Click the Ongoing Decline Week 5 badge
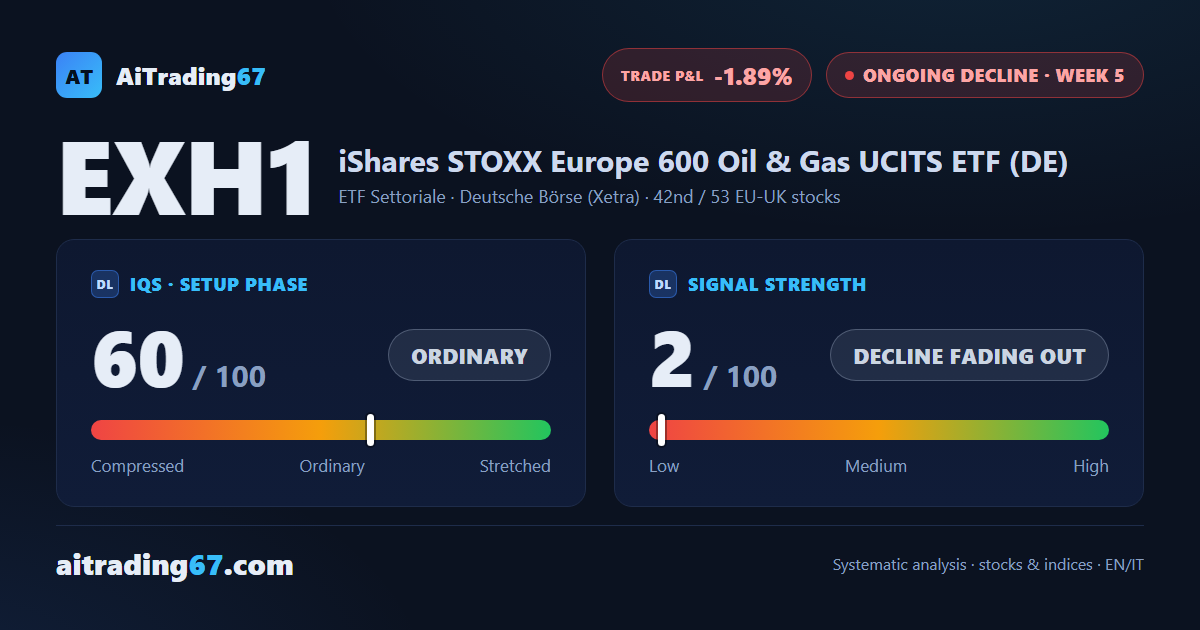The height and width of the screenshot is (630, 1200). point(985,75)
